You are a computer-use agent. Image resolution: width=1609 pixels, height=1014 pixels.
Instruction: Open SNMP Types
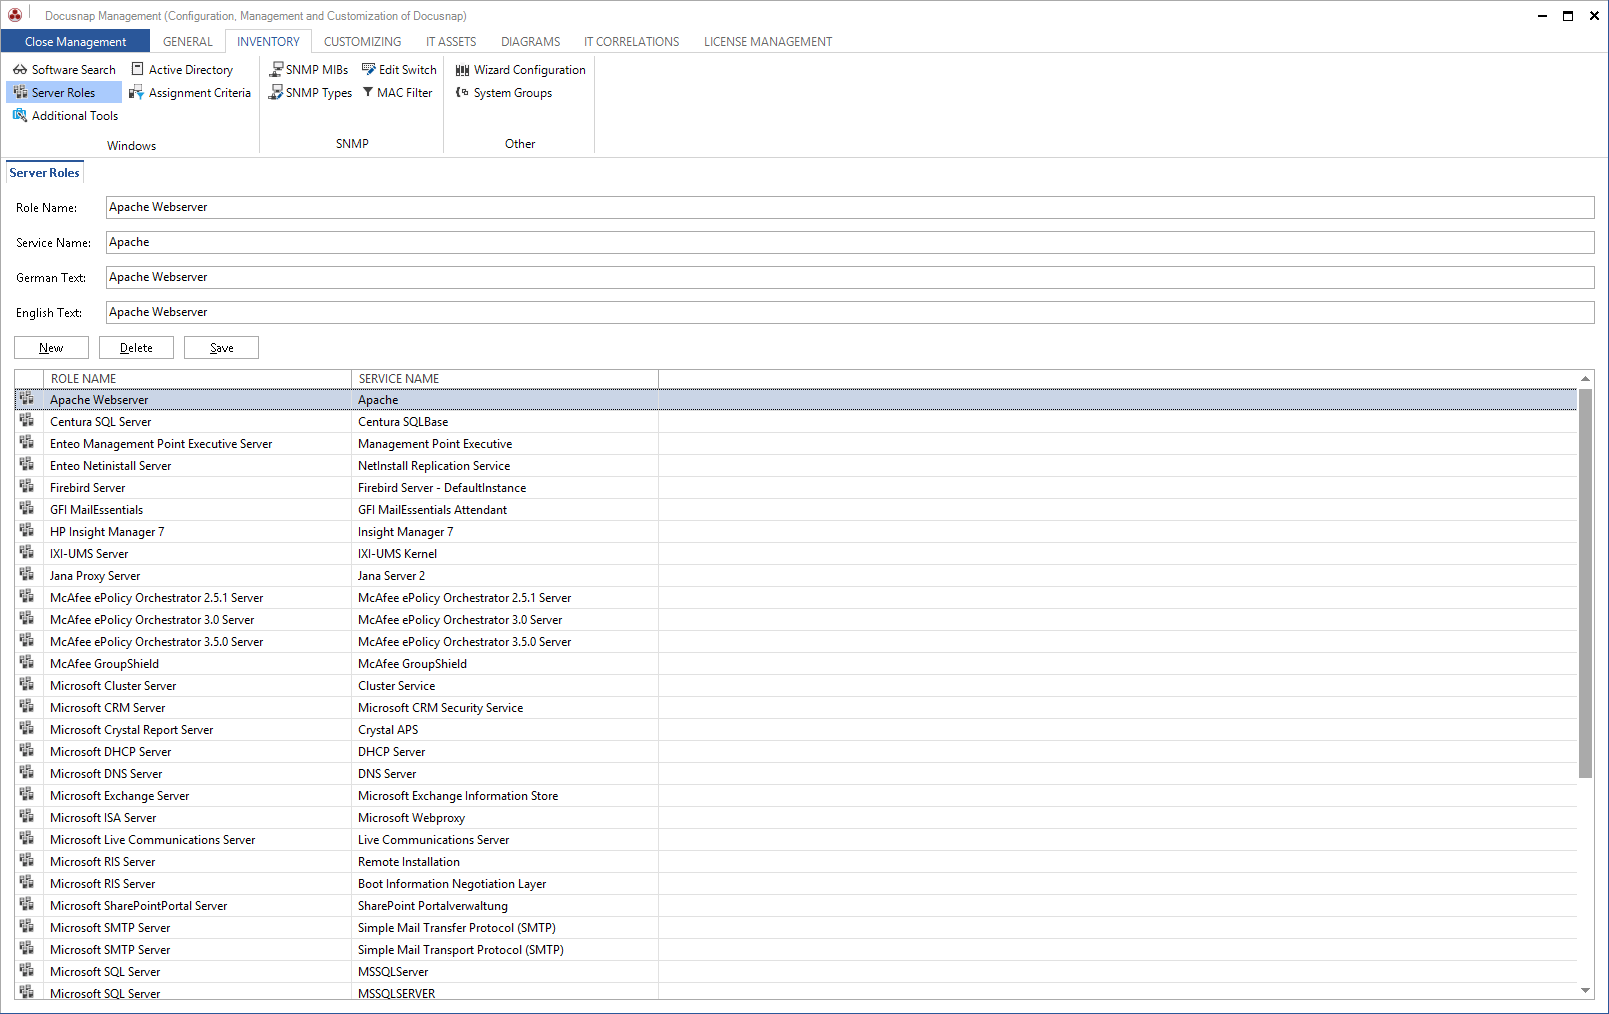(x=310, y=93)
